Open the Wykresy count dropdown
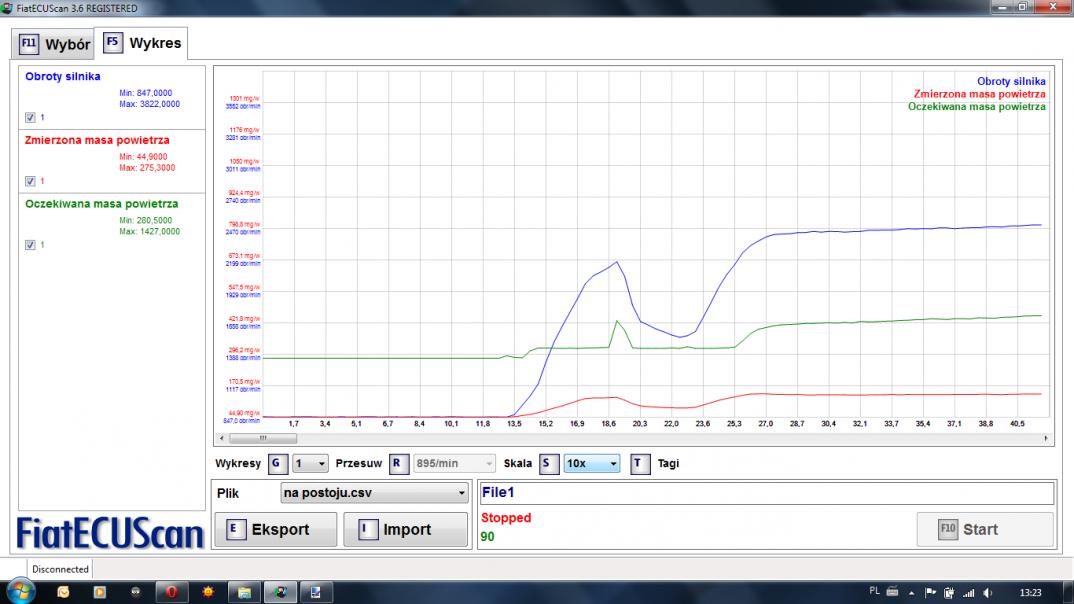This screenshot has width=1074, height=604. (310, 464)
